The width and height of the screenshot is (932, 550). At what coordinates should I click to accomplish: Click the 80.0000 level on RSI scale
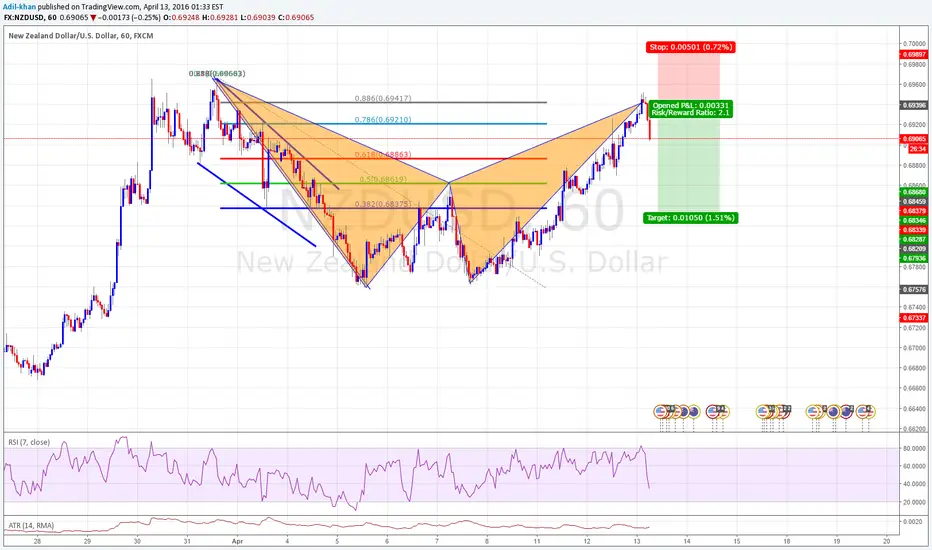pyautogui.click(x=914, y=448)
